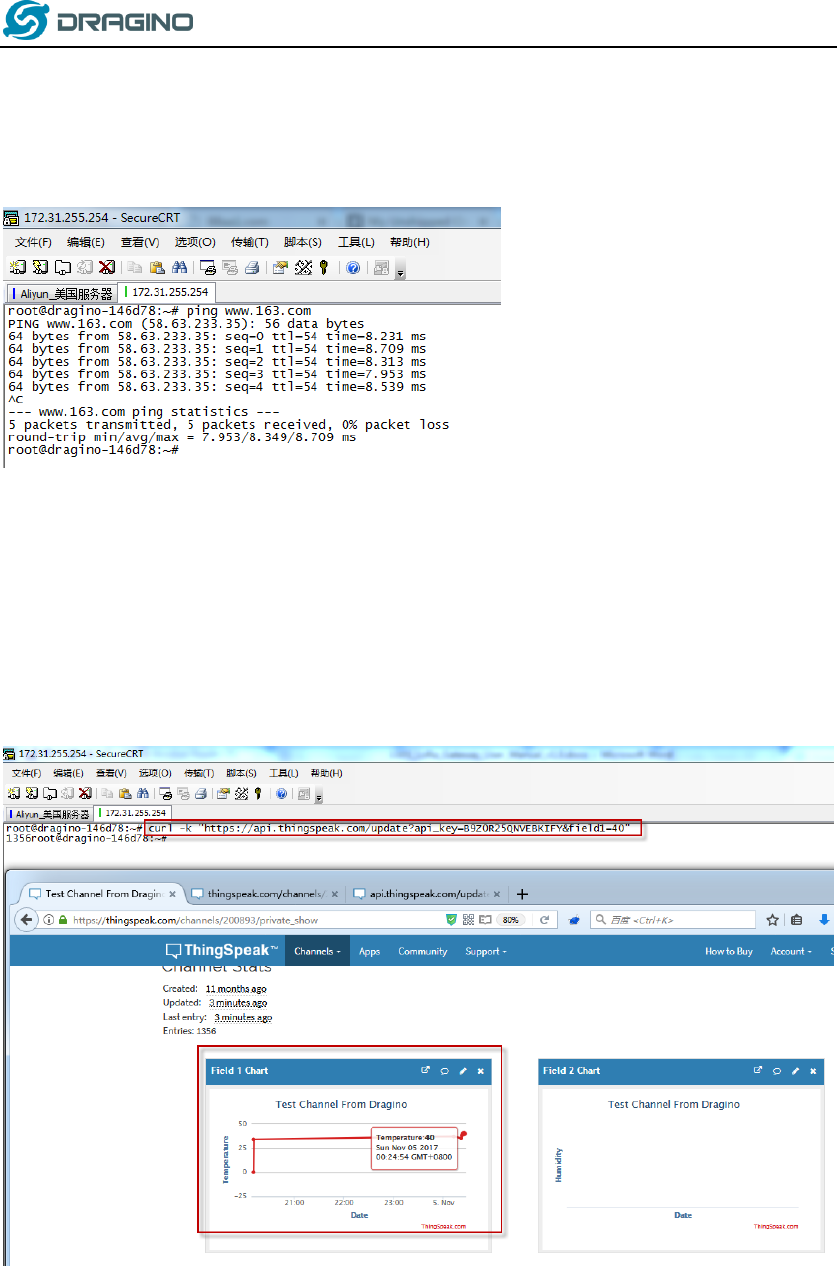Click red data point on Field 1 chart
This screenshot has height=1266, width=837.
click(463, 1135)
